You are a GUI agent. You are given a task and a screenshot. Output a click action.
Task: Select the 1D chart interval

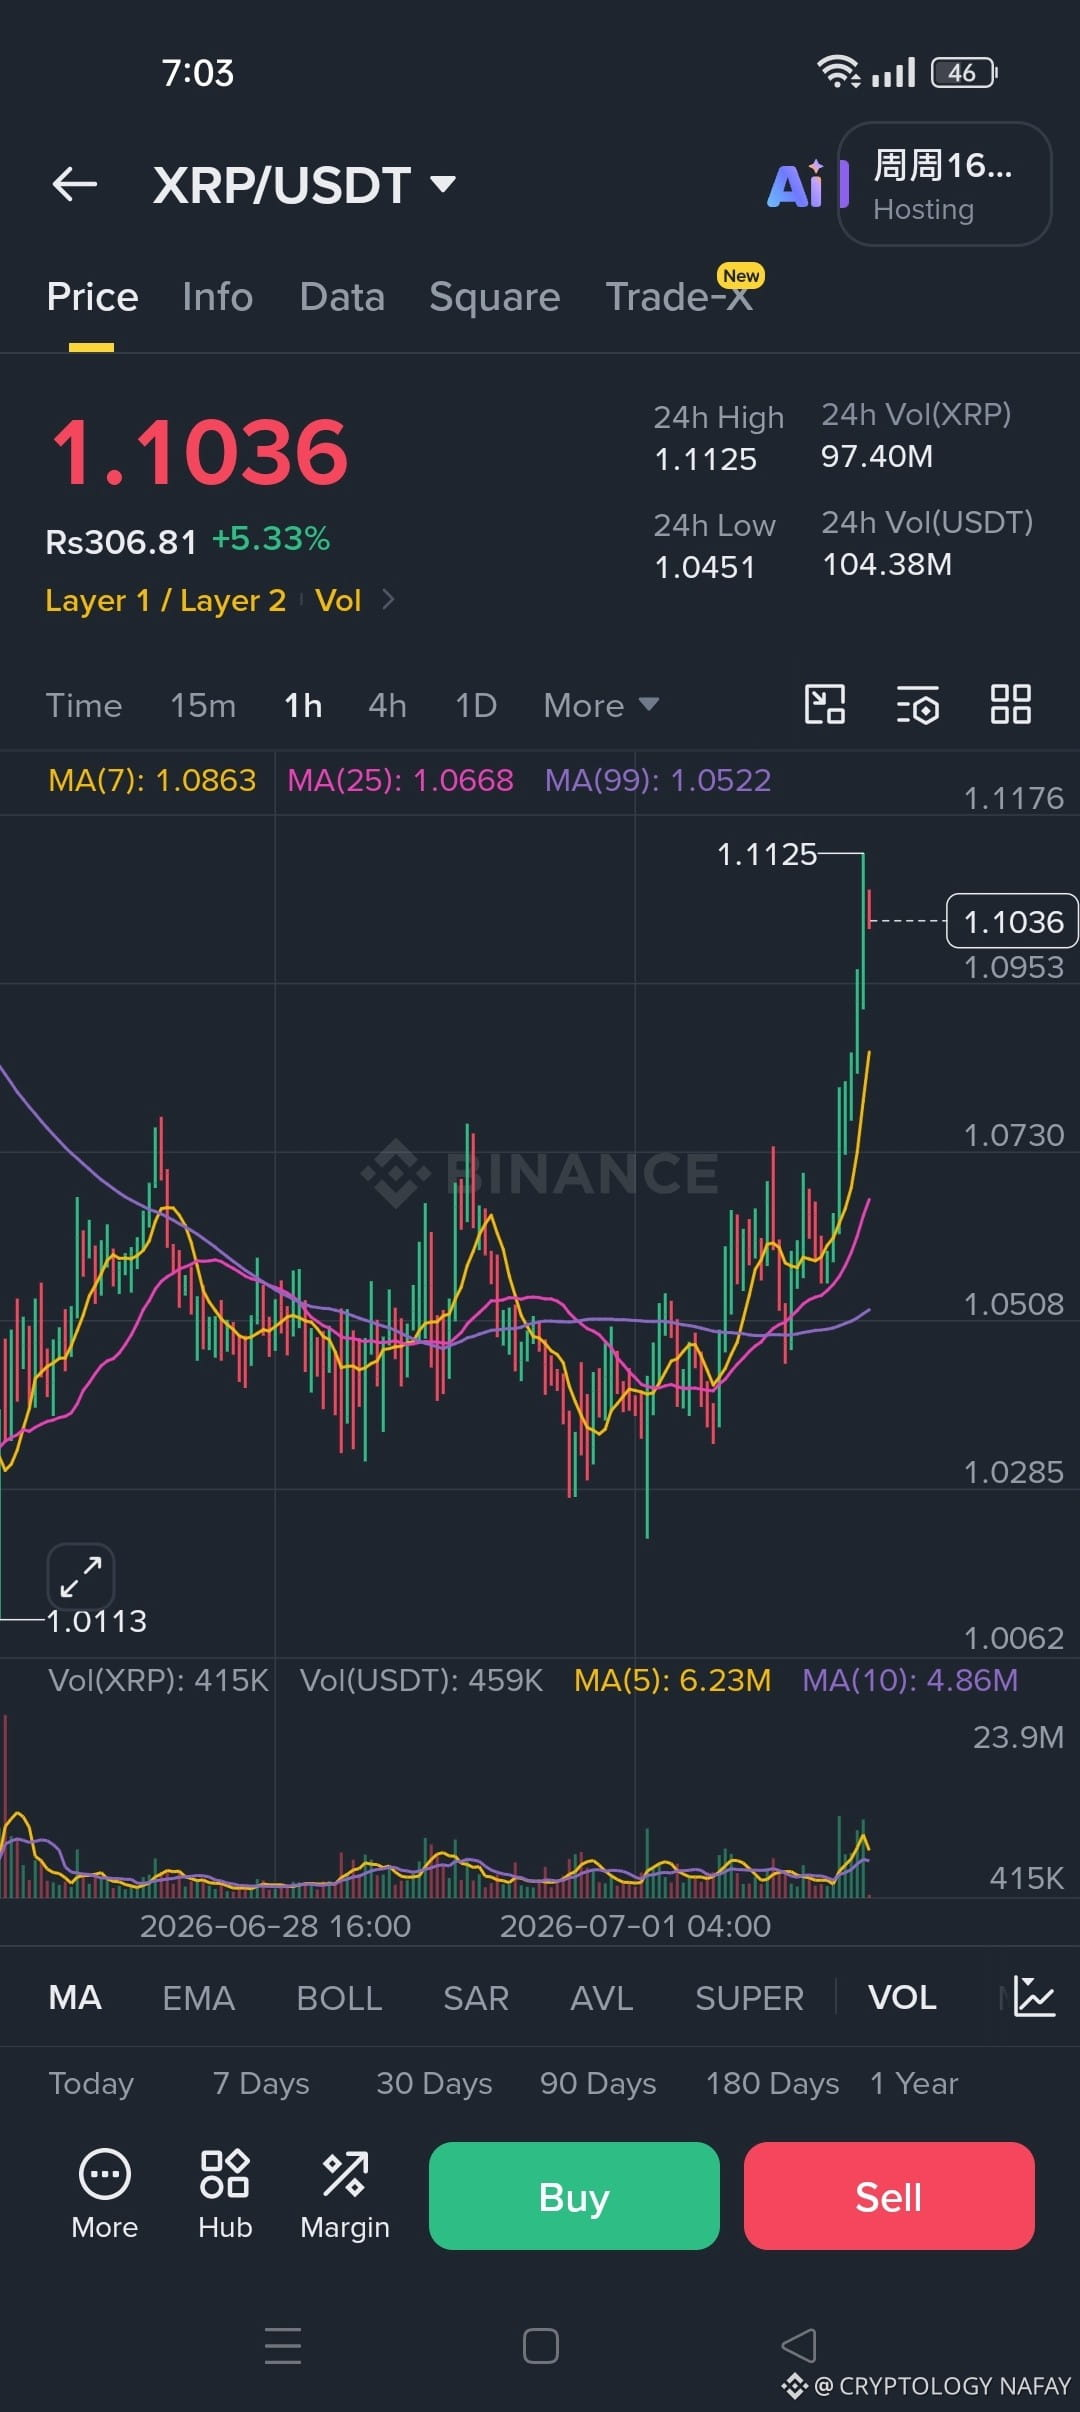click(476, 705)
